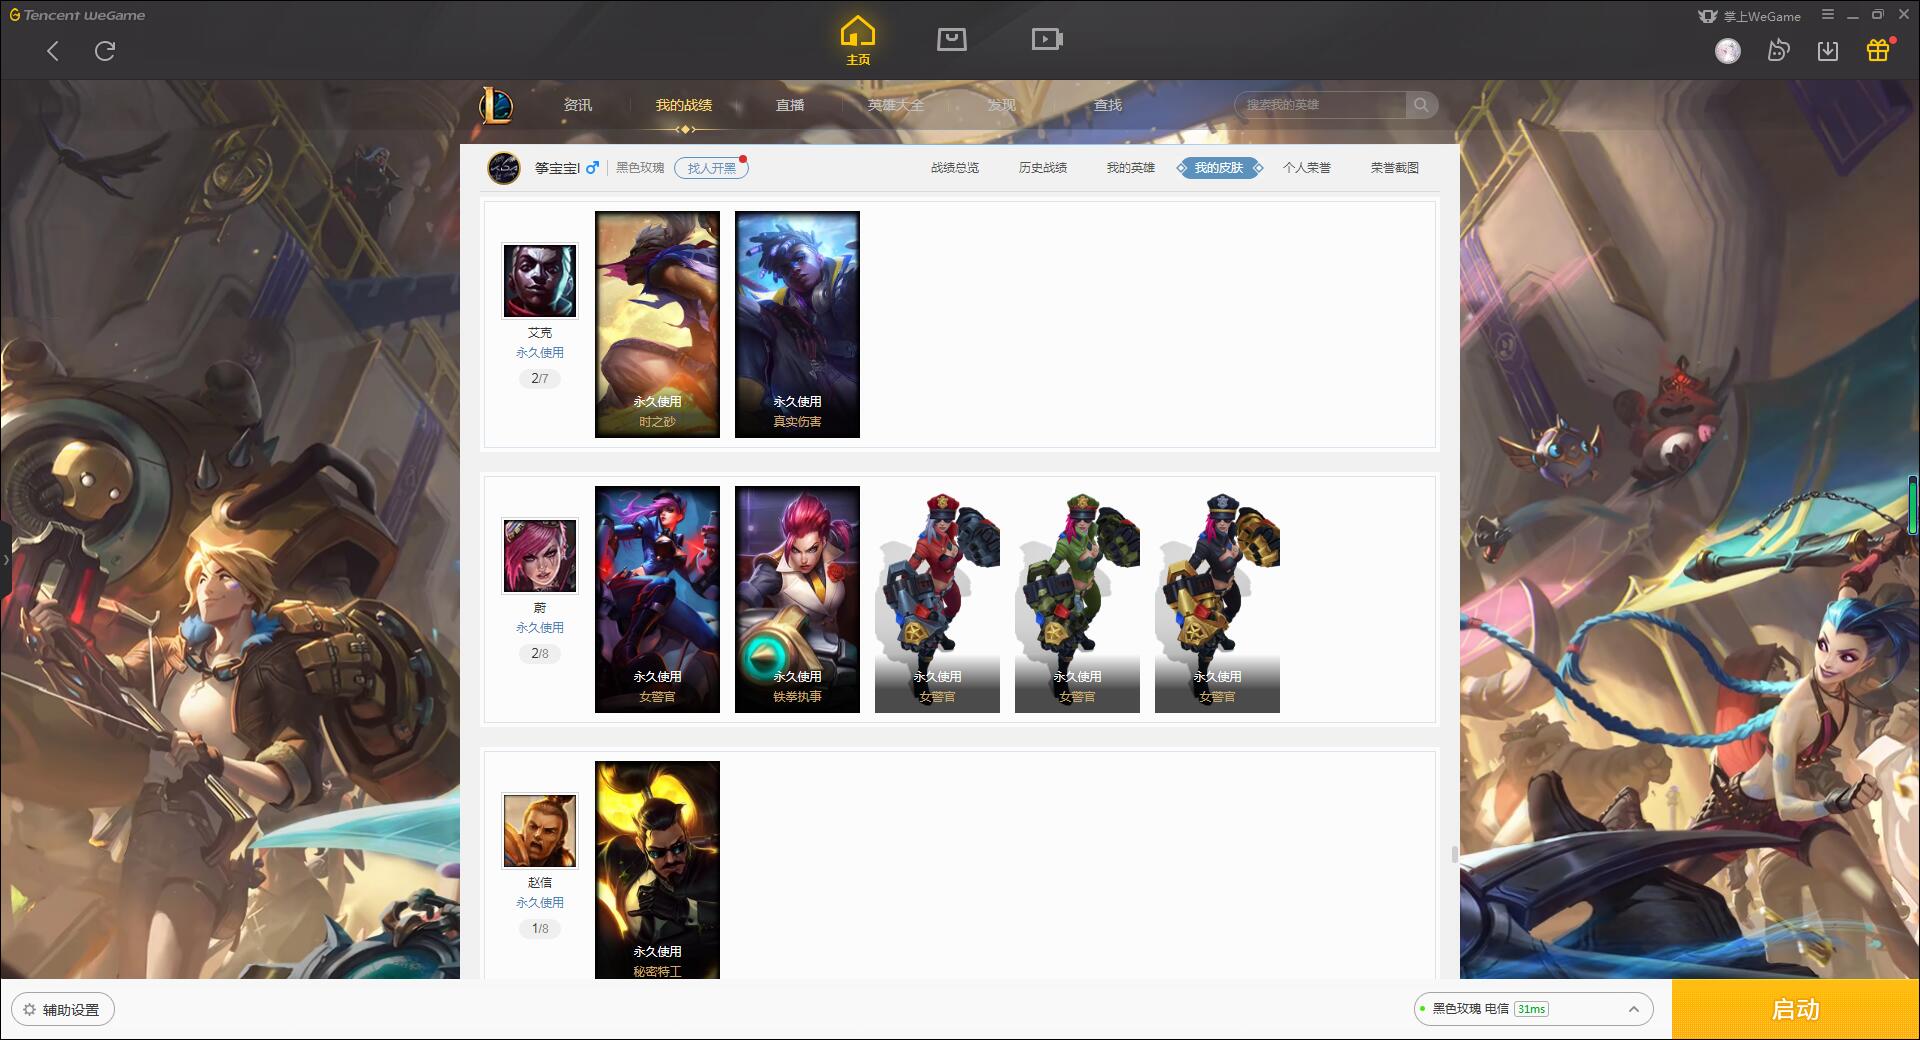The height and width of the screenshot is (1040, 1920).
Task: Expand the left edge side panel handle
Action: pyautogui.click(x=5, y=560)
